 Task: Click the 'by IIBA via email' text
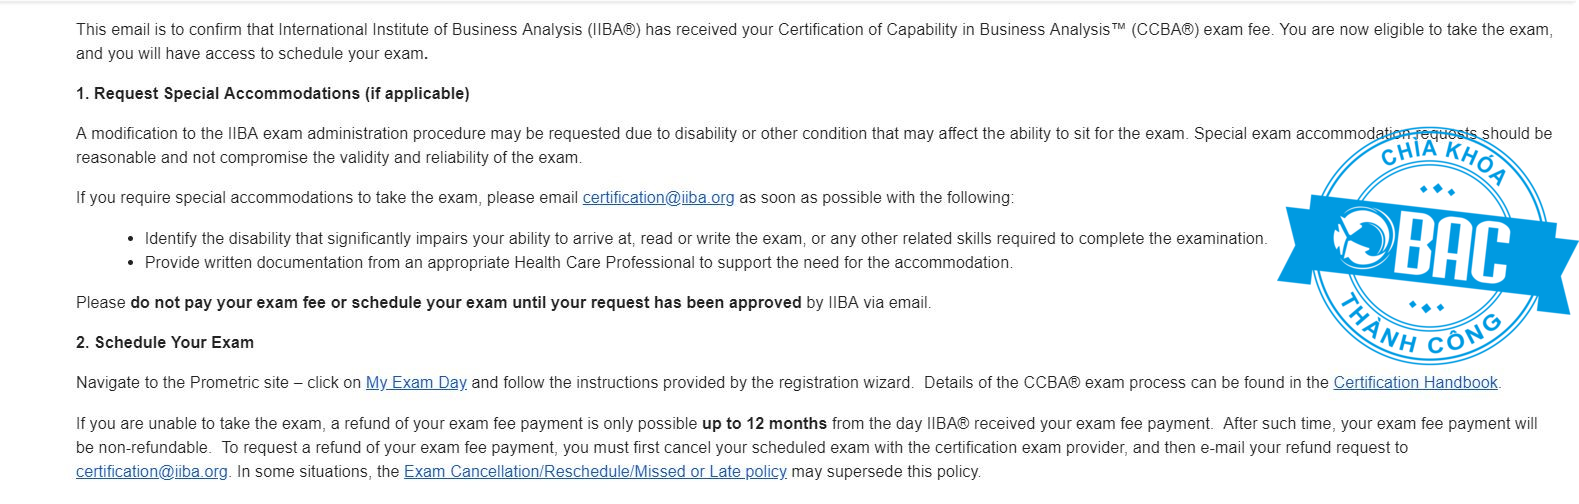tap(868, 303)
